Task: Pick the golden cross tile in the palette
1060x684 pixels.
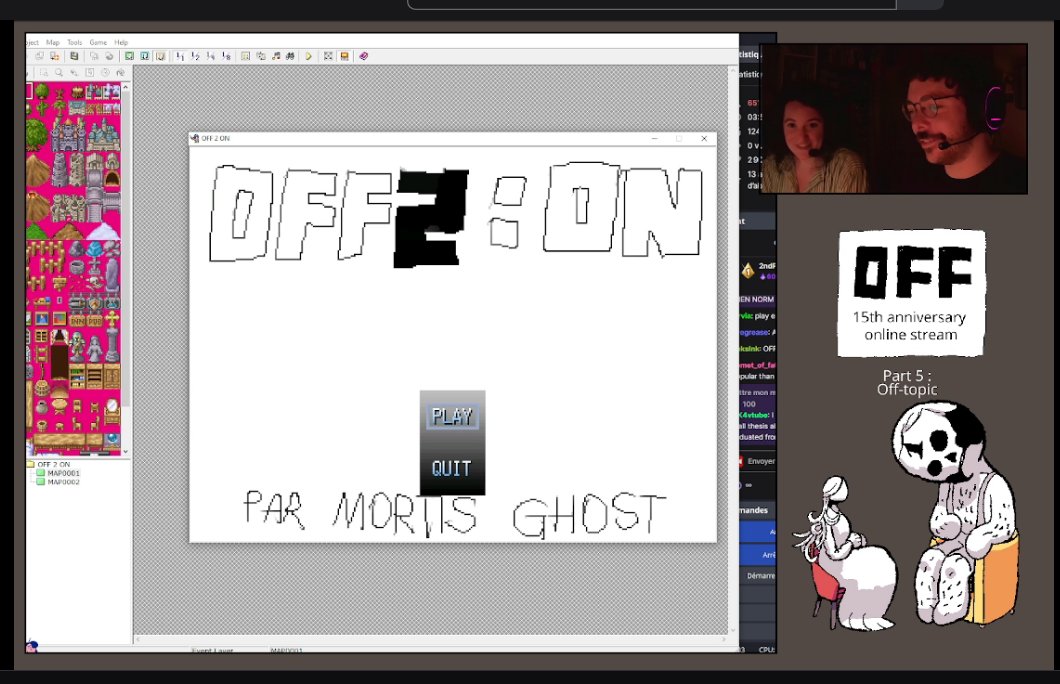Action: (x=112, y=319)
